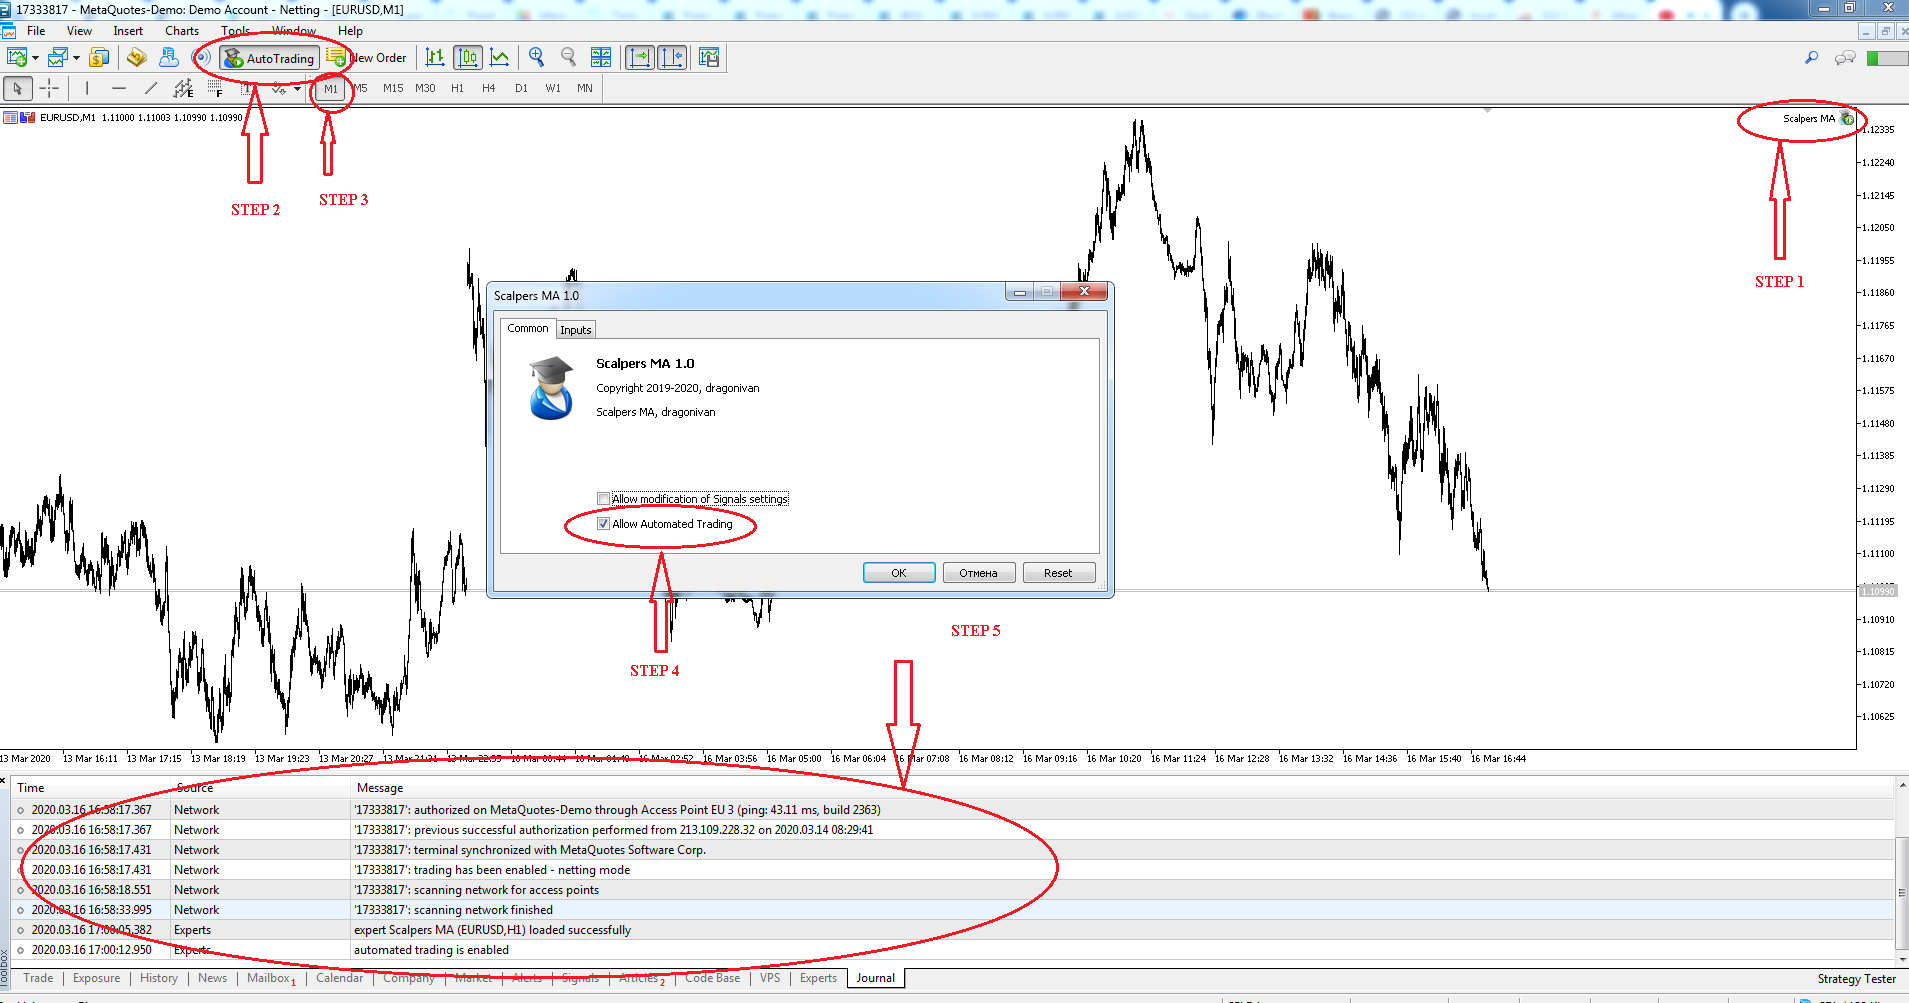Screen dimensions: 1909x1003
Task: Click OK in the Scalpers MA dialog
Action: 899,573
